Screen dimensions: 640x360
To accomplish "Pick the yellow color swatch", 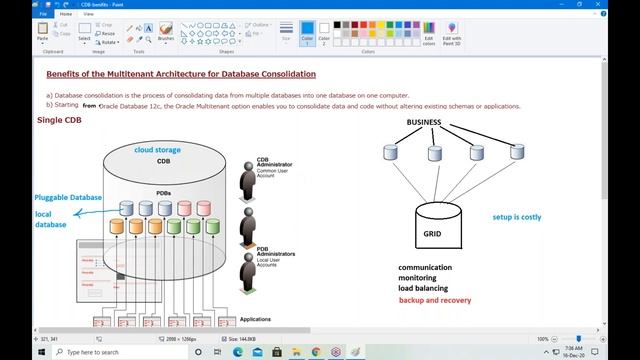I will coord(381,25).
